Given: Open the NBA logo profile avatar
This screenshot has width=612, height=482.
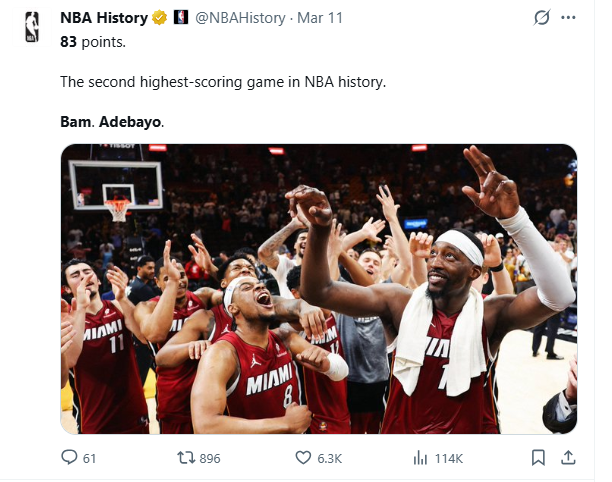Looking at the screenshot, I should tap(31, 25).
